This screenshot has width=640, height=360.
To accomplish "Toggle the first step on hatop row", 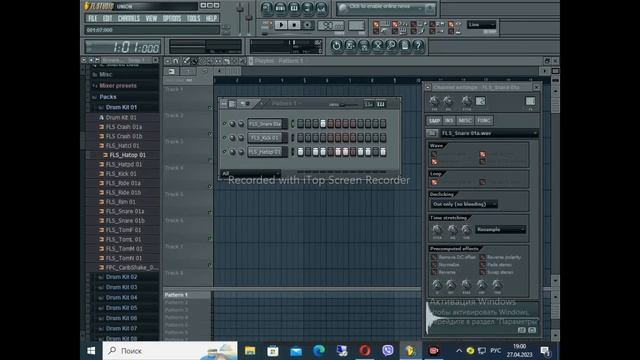I will [300, 152].
